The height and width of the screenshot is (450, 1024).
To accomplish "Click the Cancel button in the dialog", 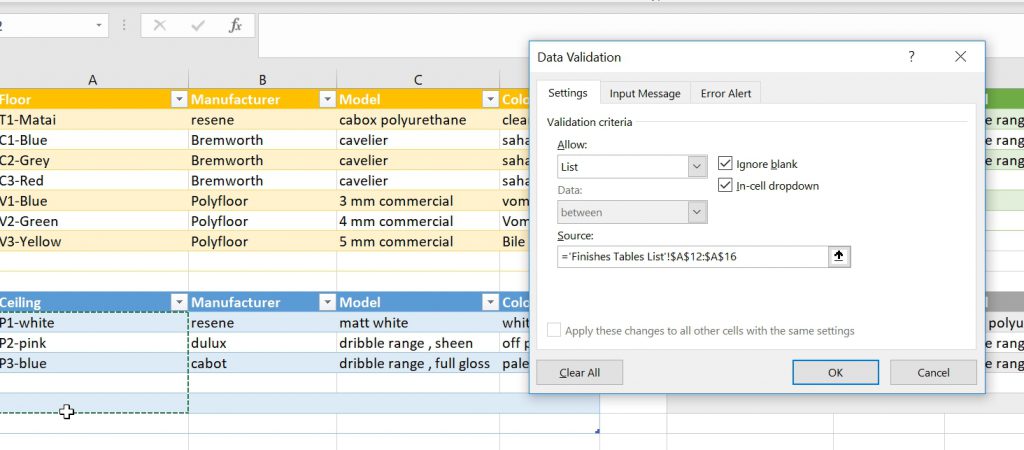I will click(933, 372).
